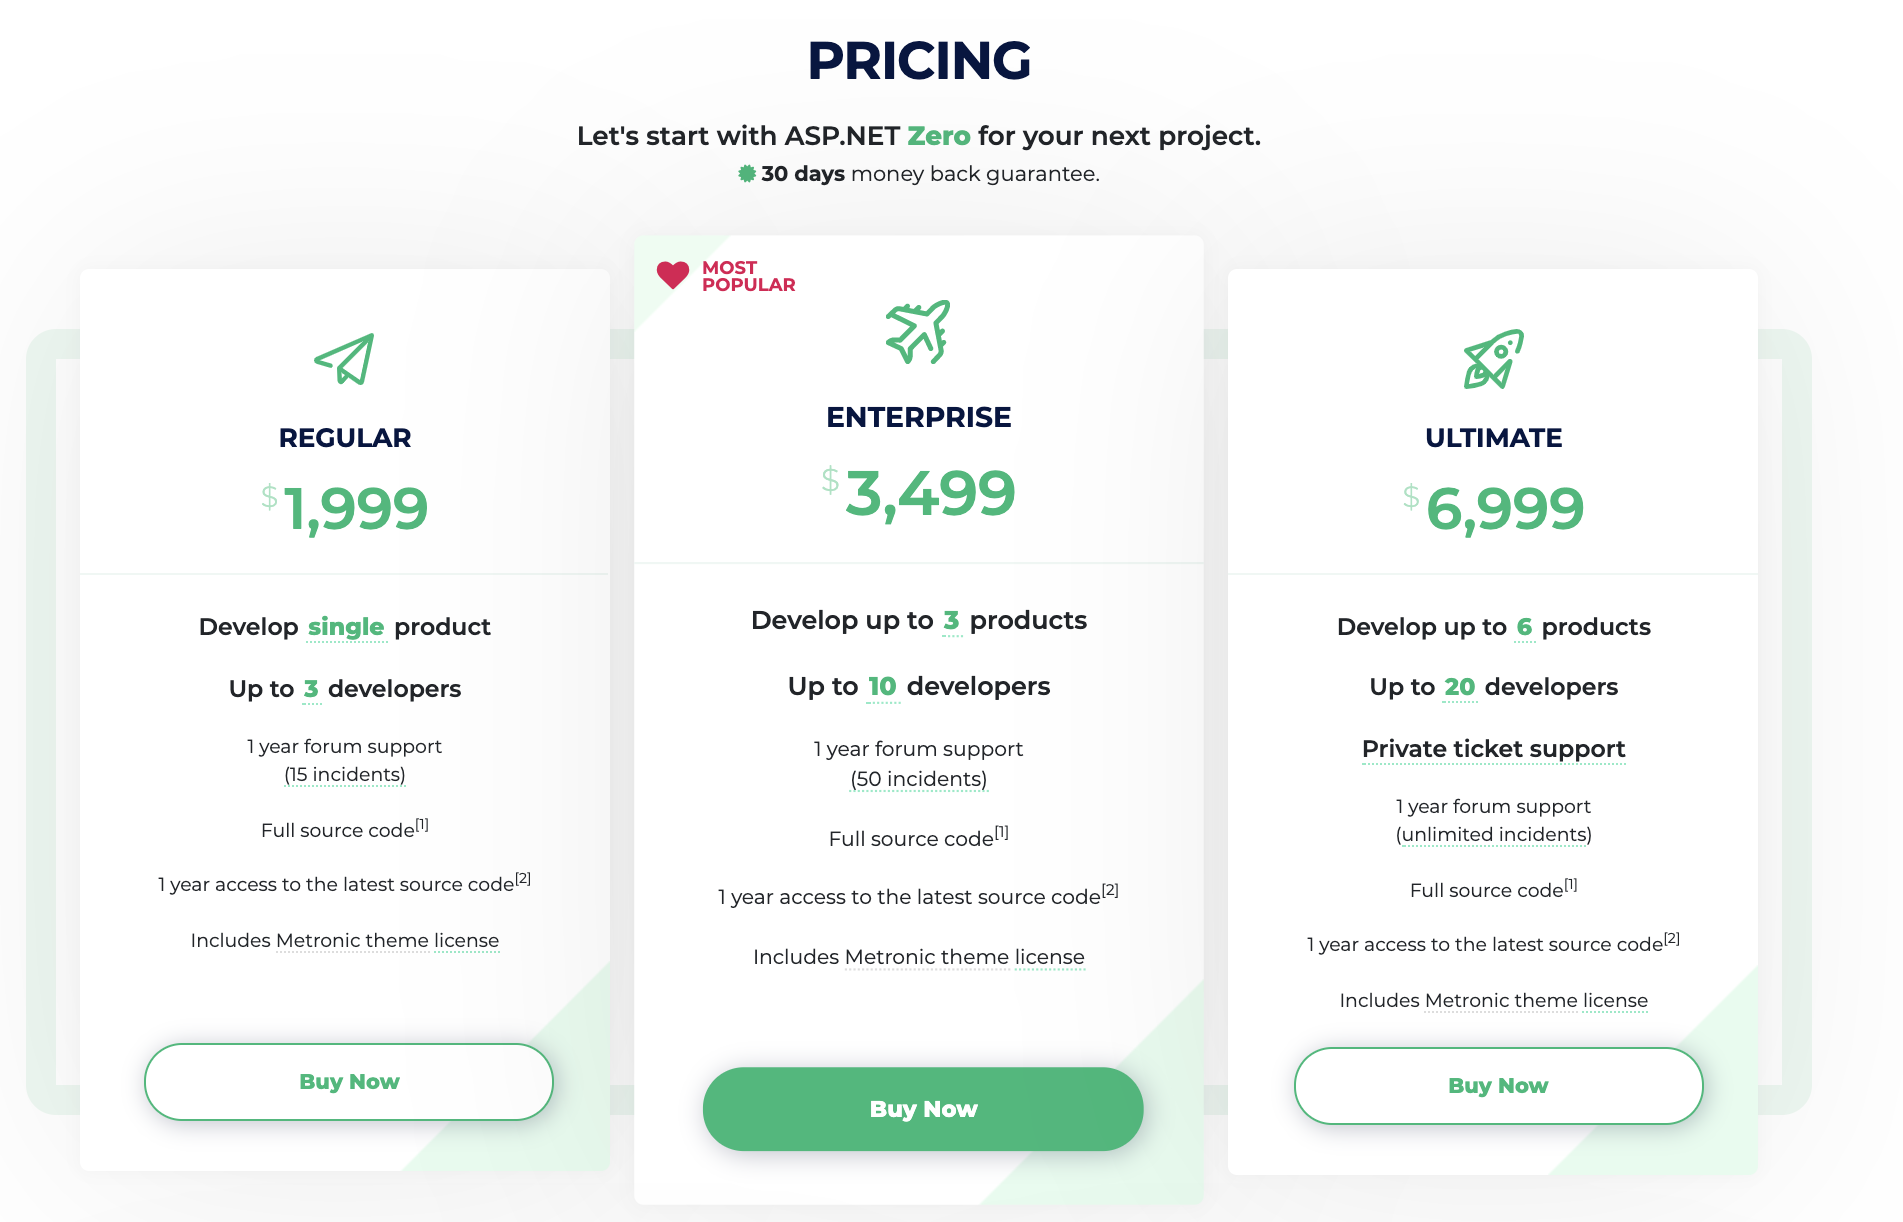Click "Private ticket support" in Ultimate plan

point(1493,749)
